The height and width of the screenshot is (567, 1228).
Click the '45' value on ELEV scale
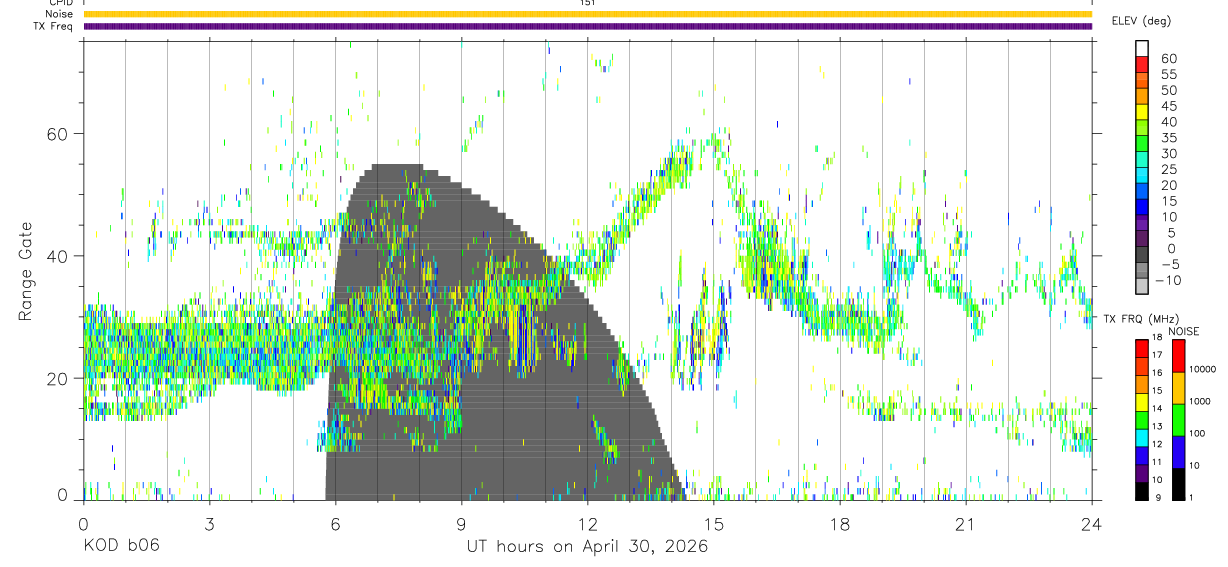coord(1168,106)
